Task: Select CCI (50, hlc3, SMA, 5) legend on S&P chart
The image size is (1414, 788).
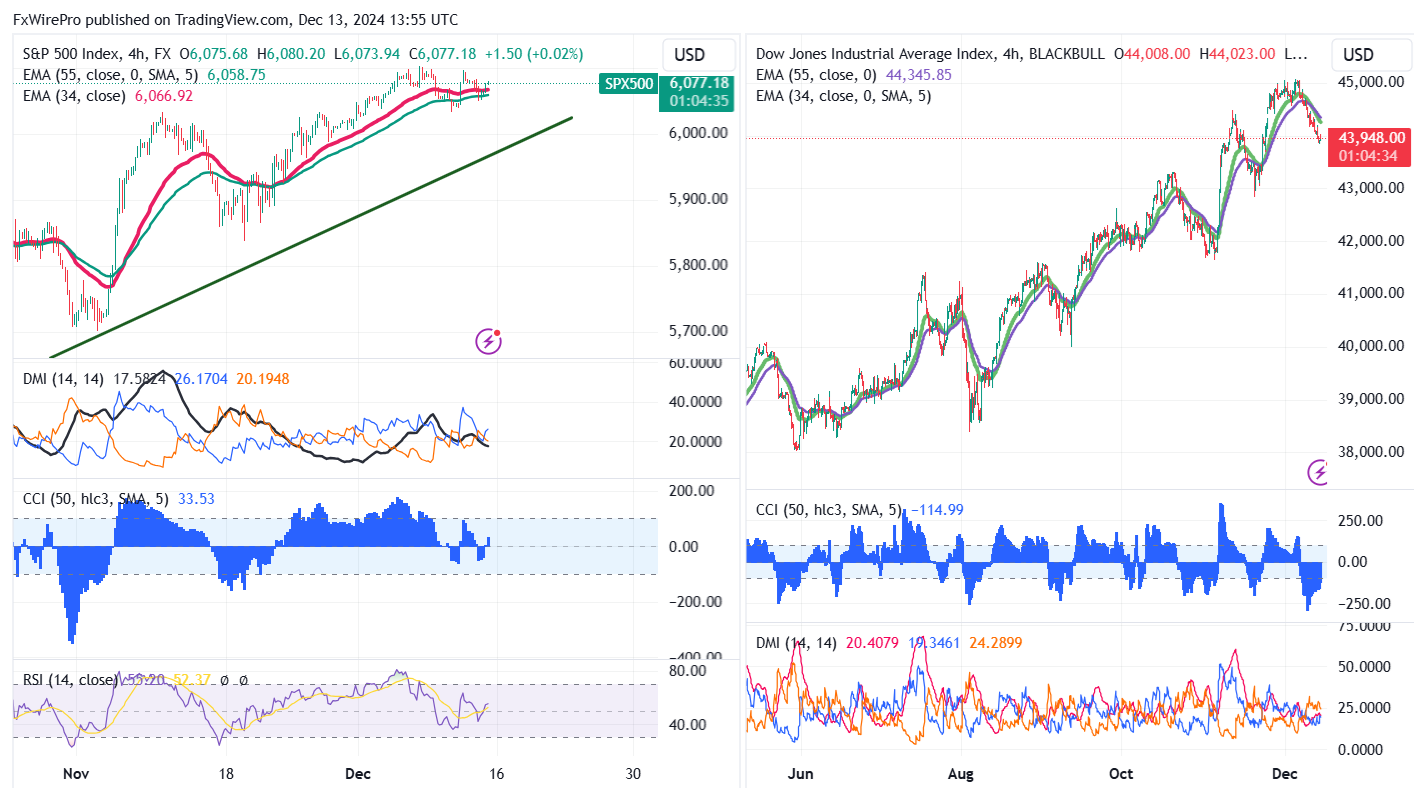Action: click(x=97, y=497)
